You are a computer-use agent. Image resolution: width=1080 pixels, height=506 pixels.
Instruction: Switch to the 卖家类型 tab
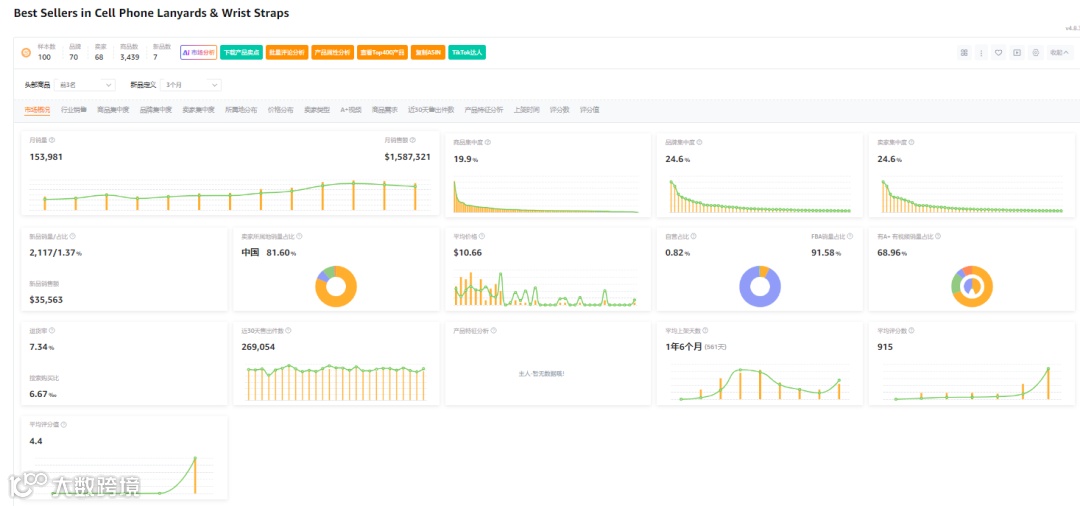click(317, 109)
